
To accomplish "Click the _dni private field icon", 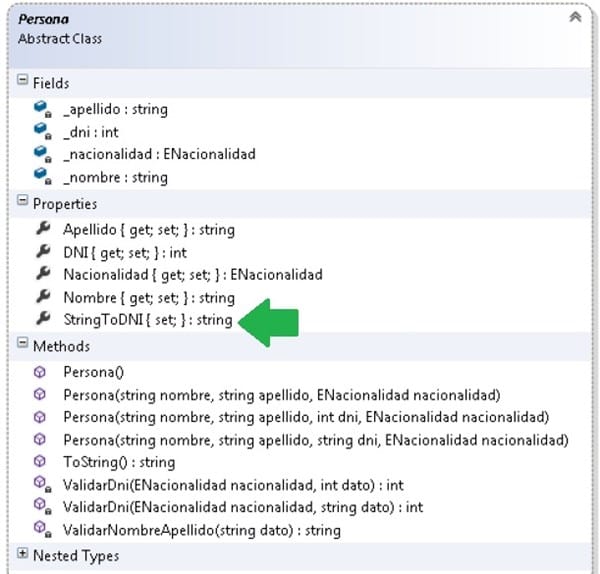I will point(41,131).
